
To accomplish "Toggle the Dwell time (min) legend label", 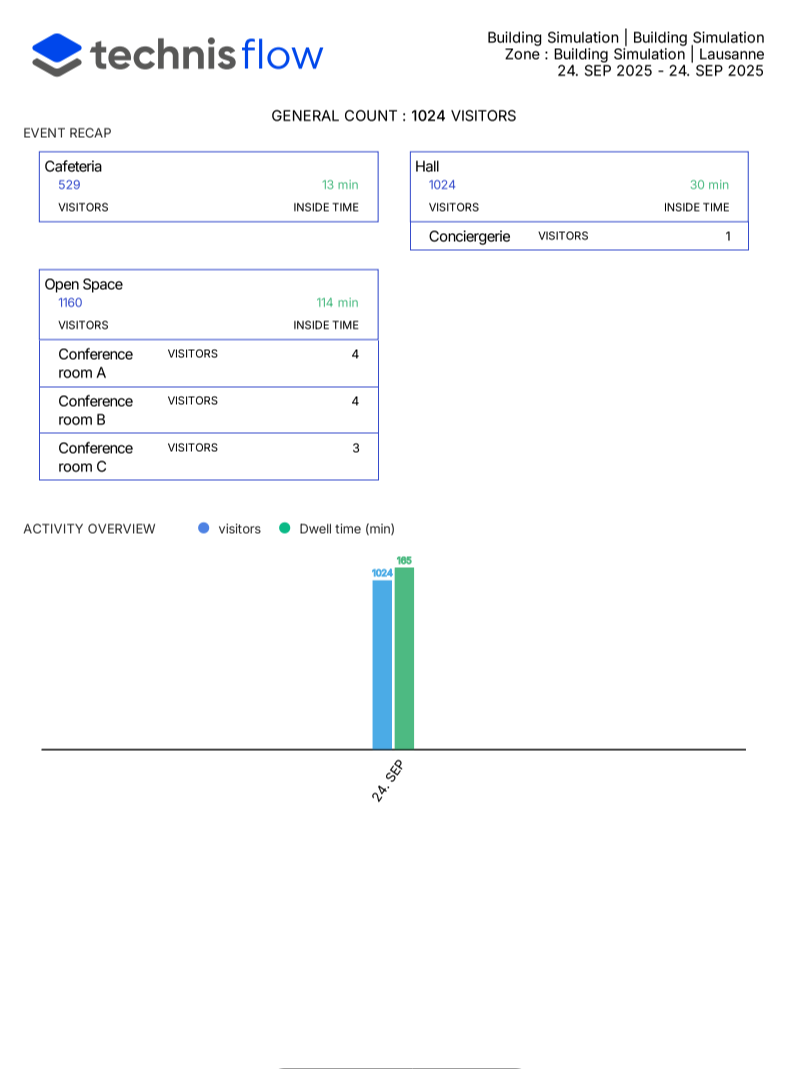I will pos(347,529).
